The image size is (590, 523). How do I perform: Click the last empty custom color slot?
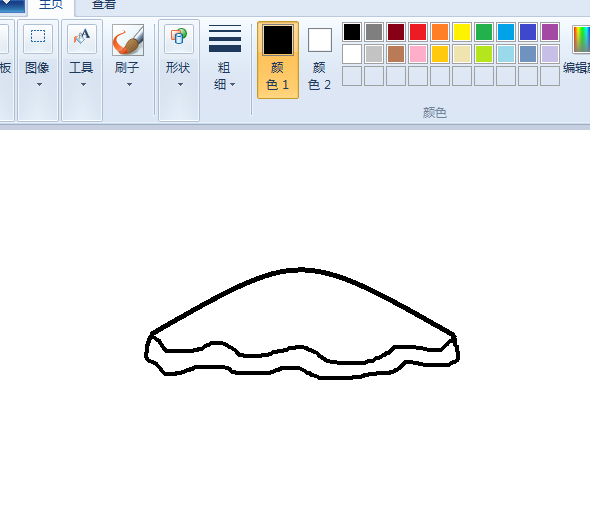pos(550,76)
